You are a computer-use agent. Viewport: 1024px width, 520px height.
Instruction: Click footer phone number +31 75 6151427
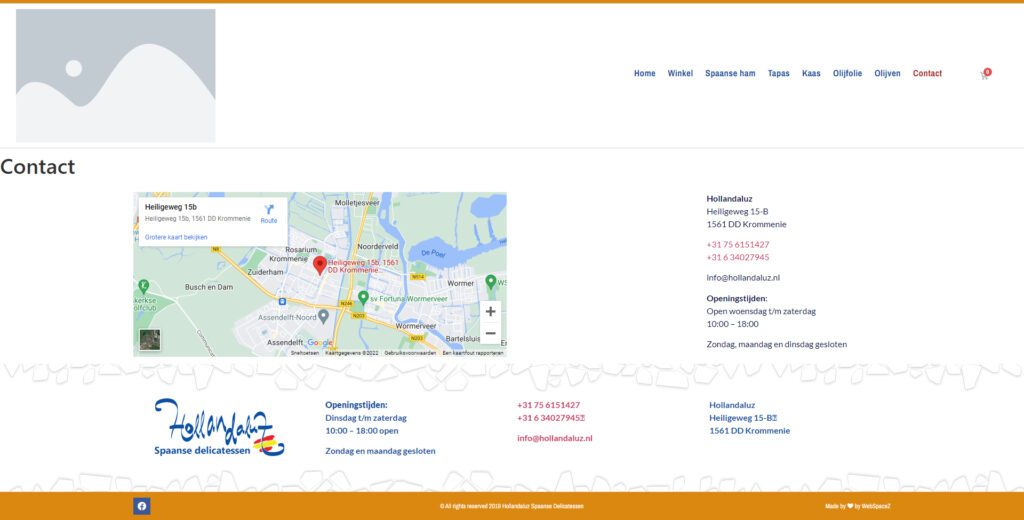pos(549,405)
